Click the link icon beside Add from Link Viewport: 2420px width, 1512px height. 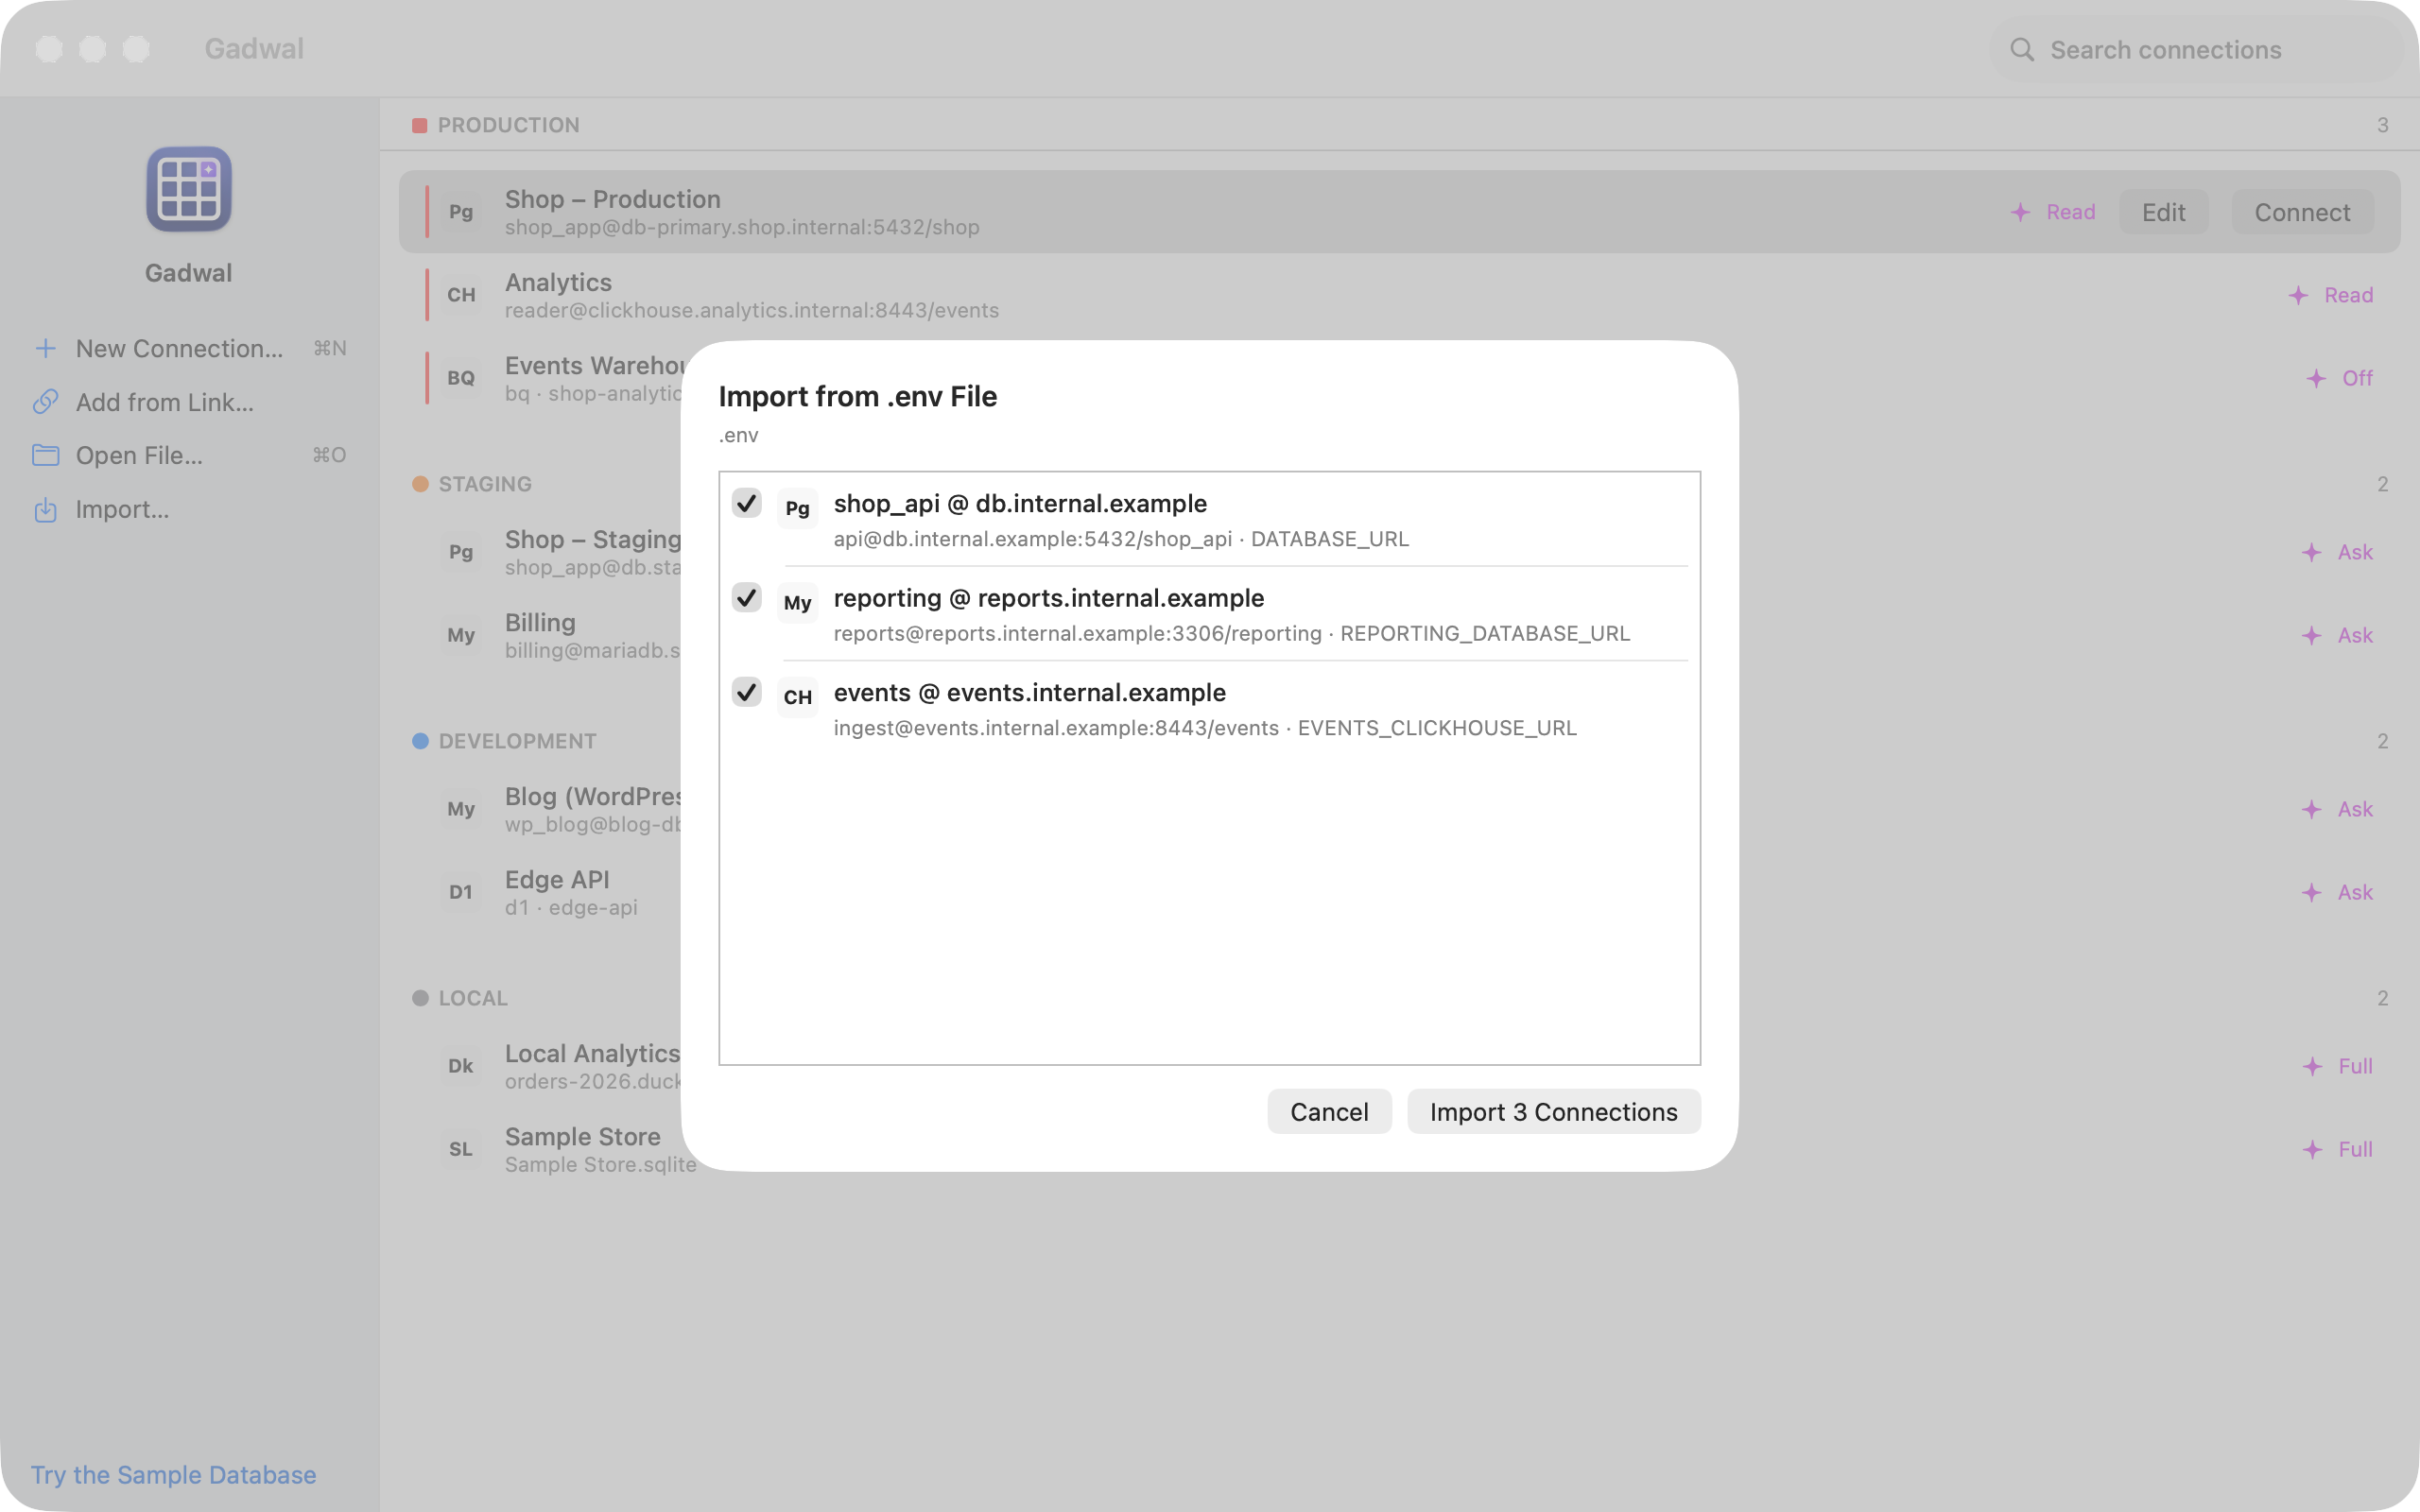tap(45, 402)
